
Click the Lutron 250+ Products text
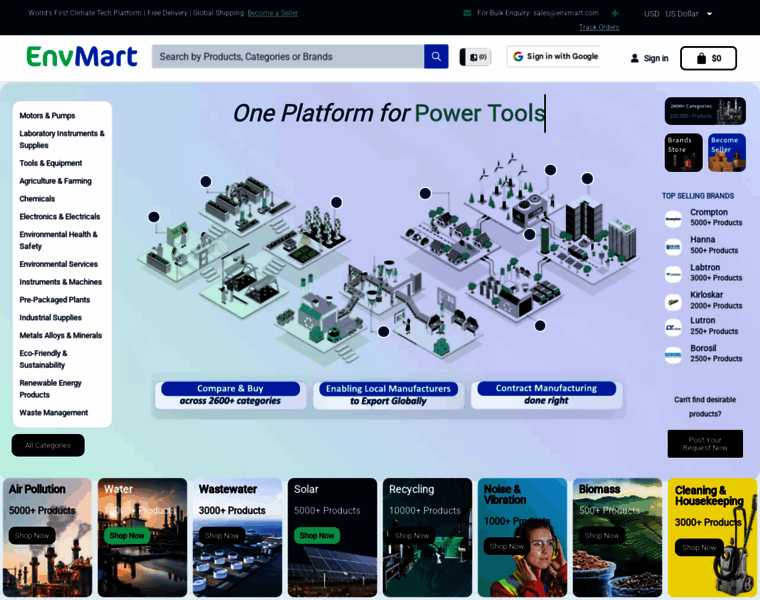[714, 326]
